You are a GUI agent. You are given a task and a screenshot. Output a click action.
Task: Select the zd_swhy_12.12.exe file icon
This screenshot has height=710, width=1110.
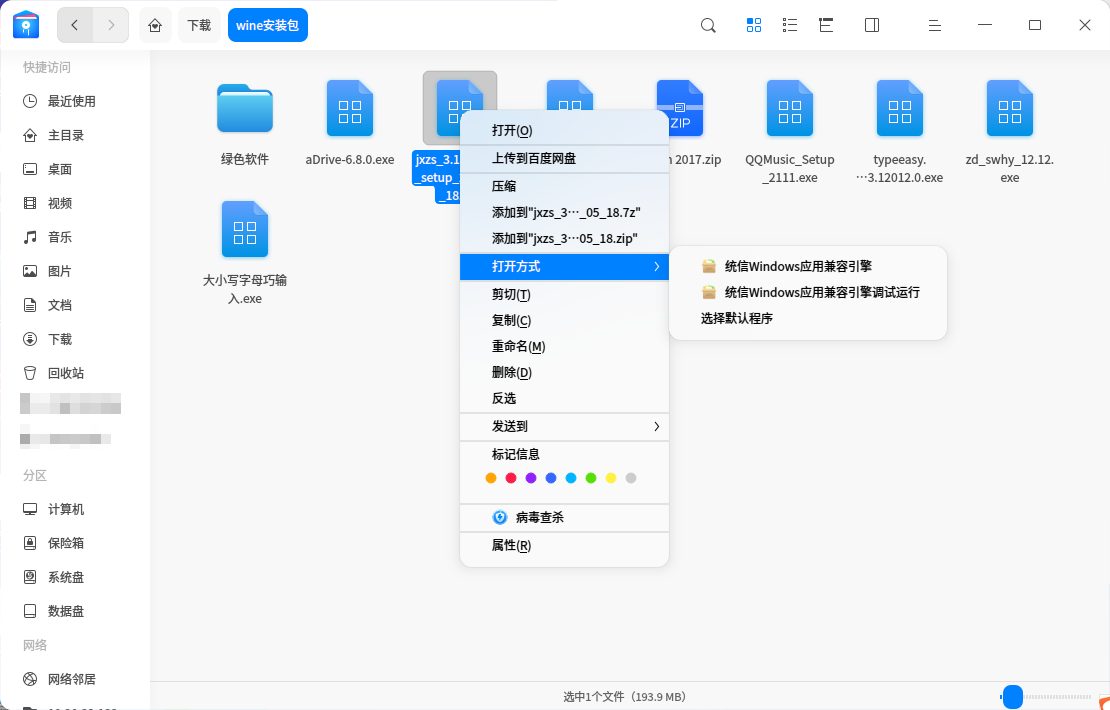pos(1009,108)
